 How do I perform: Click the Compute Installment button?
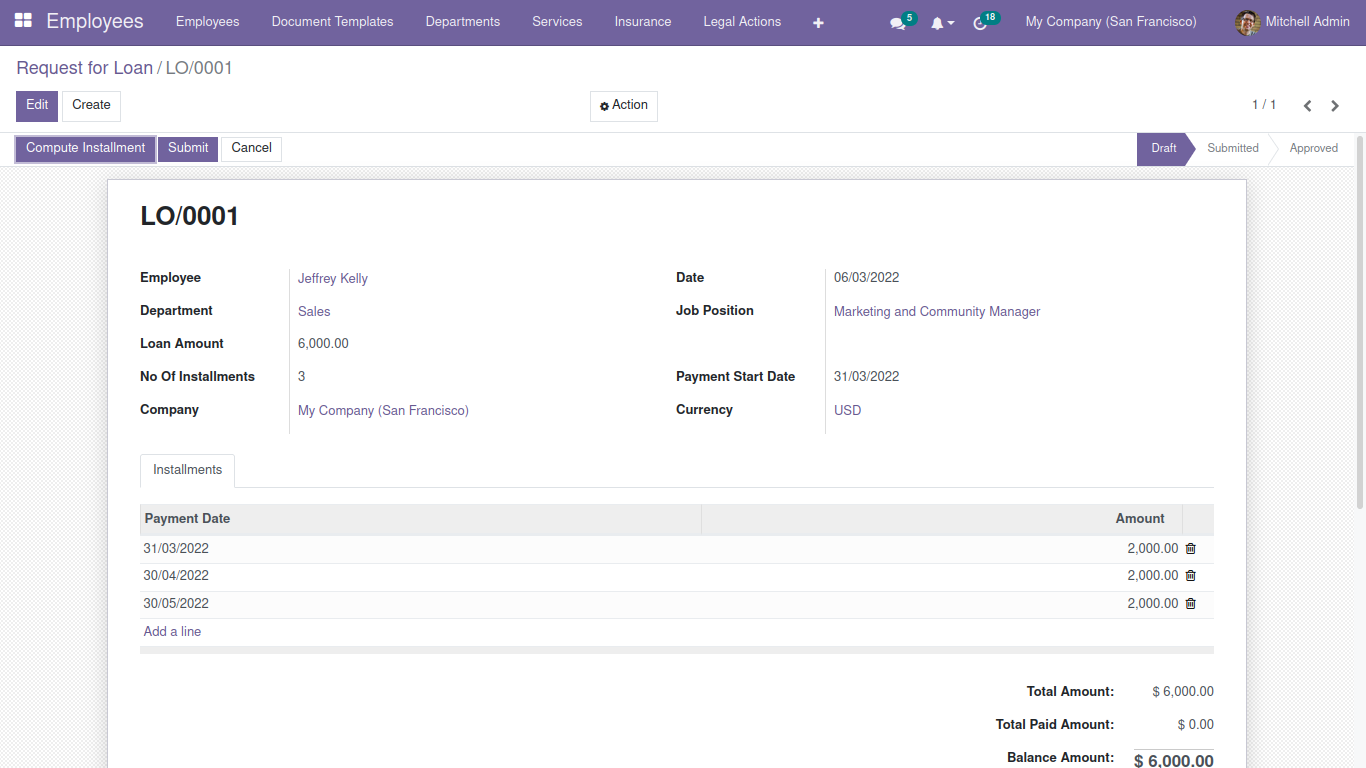point(84,148)
